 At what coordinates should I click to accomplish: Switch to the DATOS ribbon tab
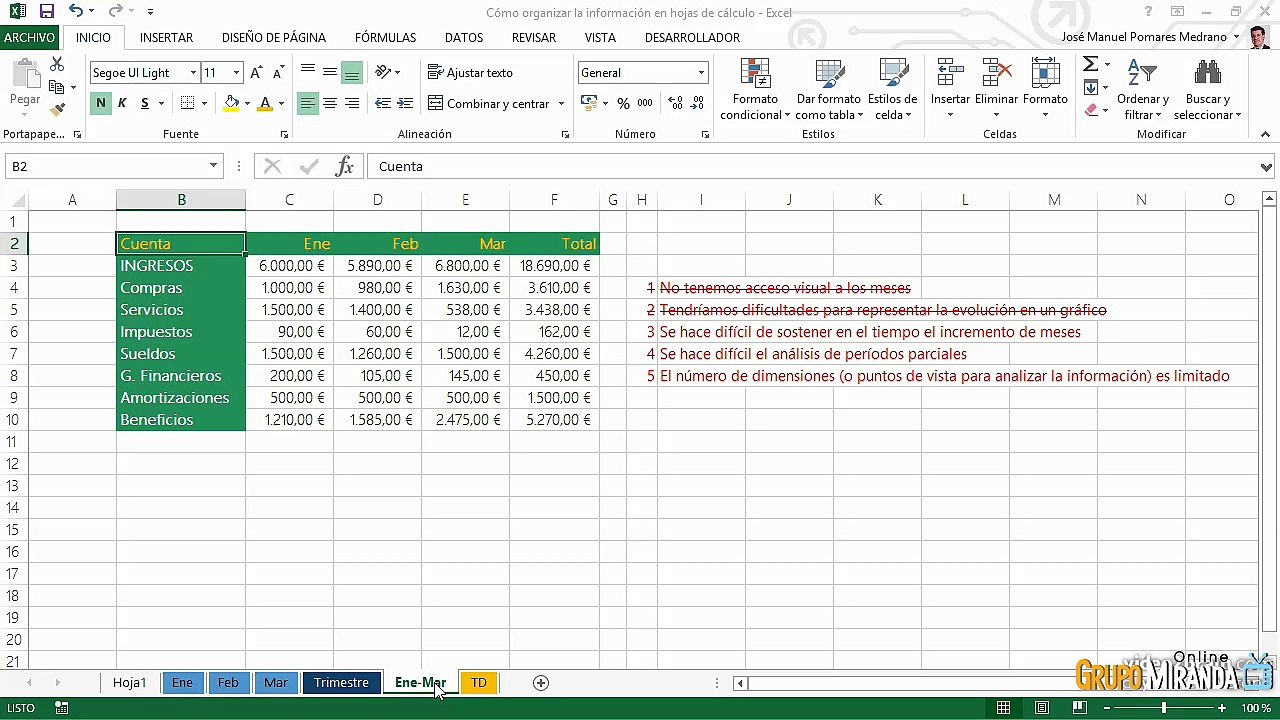click(x=464, y=38)
